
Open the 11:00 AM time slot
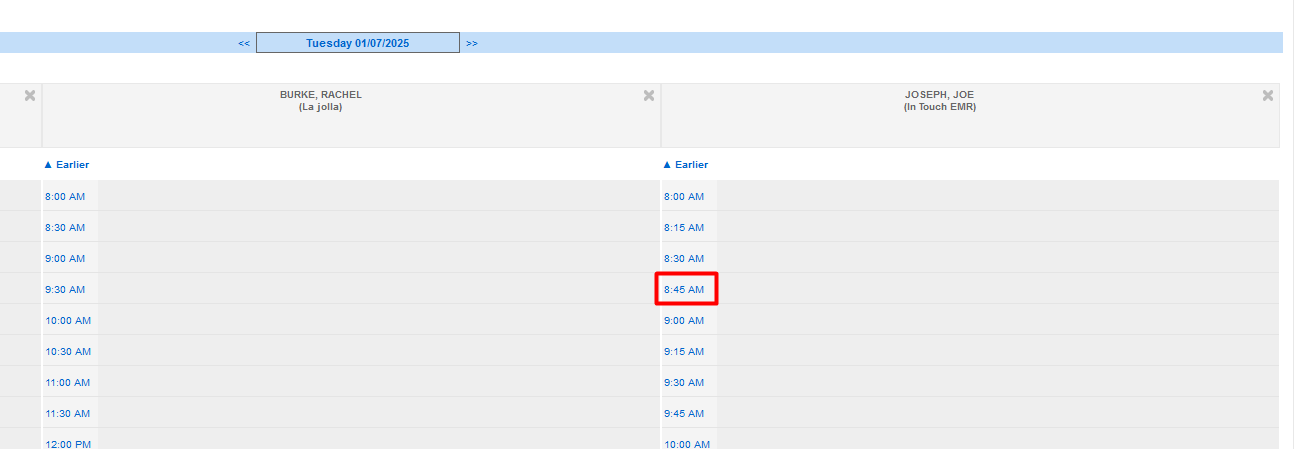[68, 383]
